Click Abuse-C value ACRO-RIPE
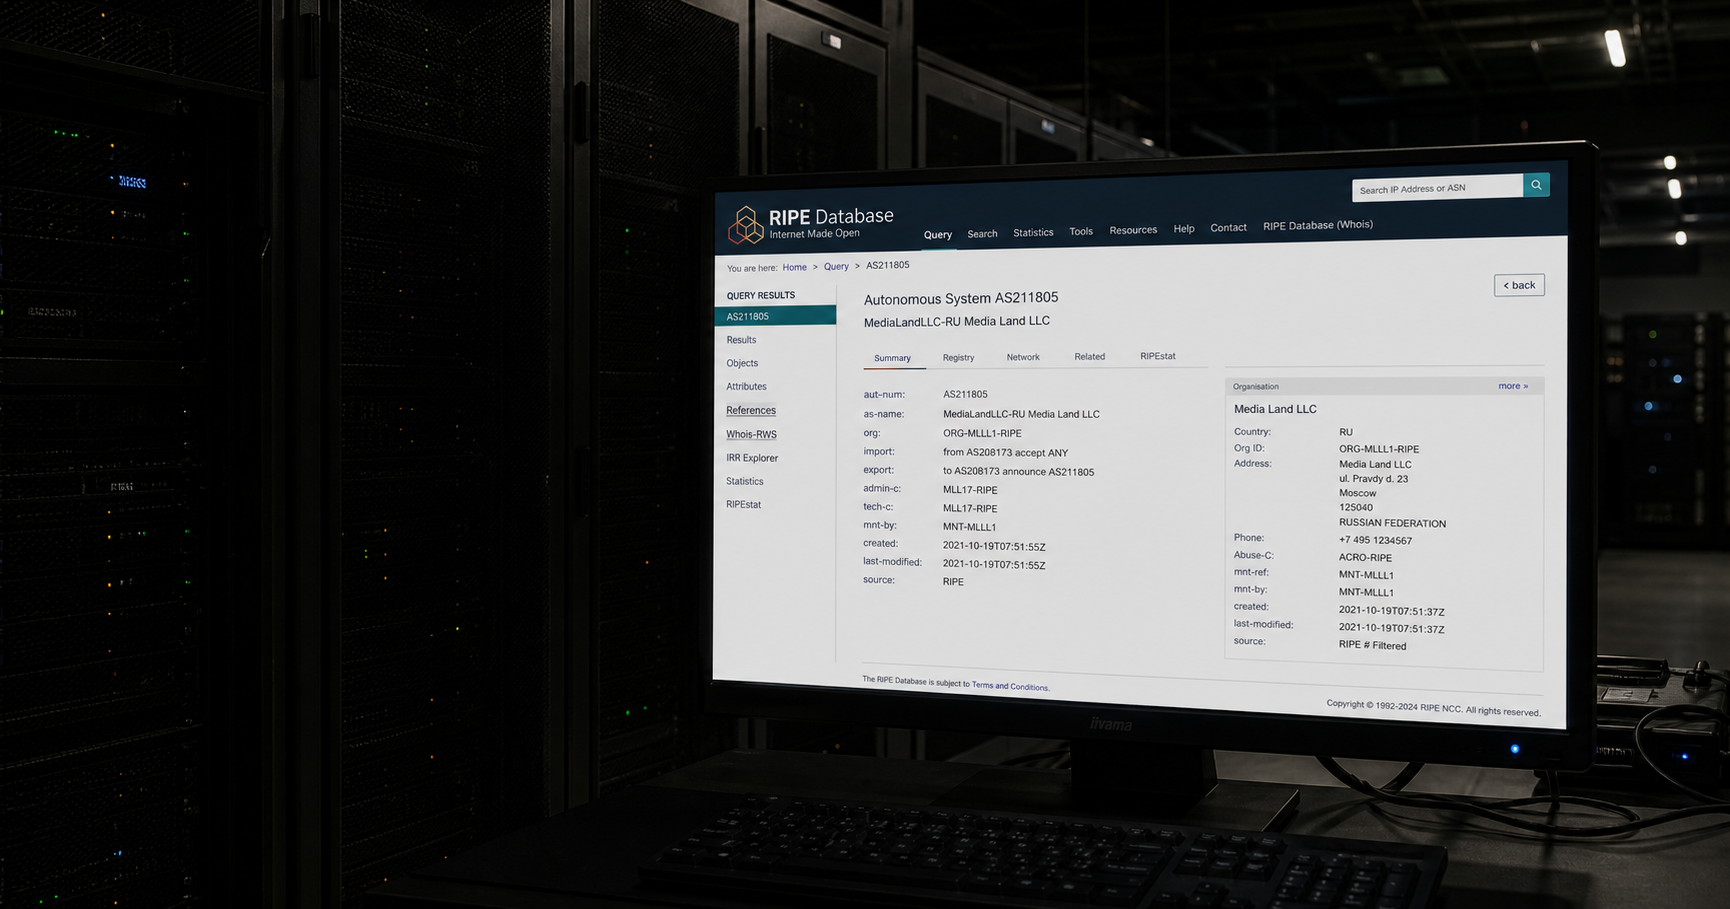The height and width of the screenshot is (909, 1730). click(1365, 558)
